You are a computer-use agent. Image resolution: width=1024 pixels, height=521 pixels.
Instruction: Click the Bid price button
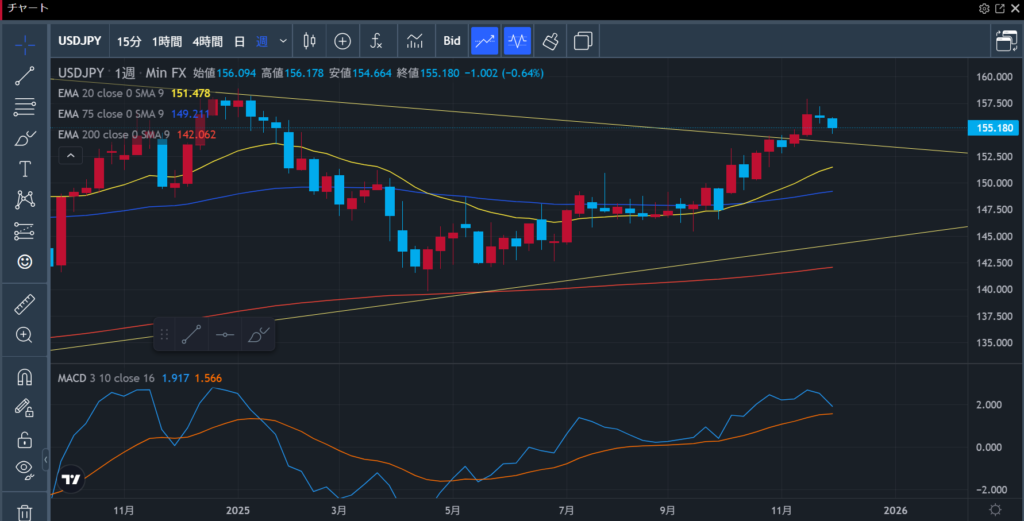452,41
